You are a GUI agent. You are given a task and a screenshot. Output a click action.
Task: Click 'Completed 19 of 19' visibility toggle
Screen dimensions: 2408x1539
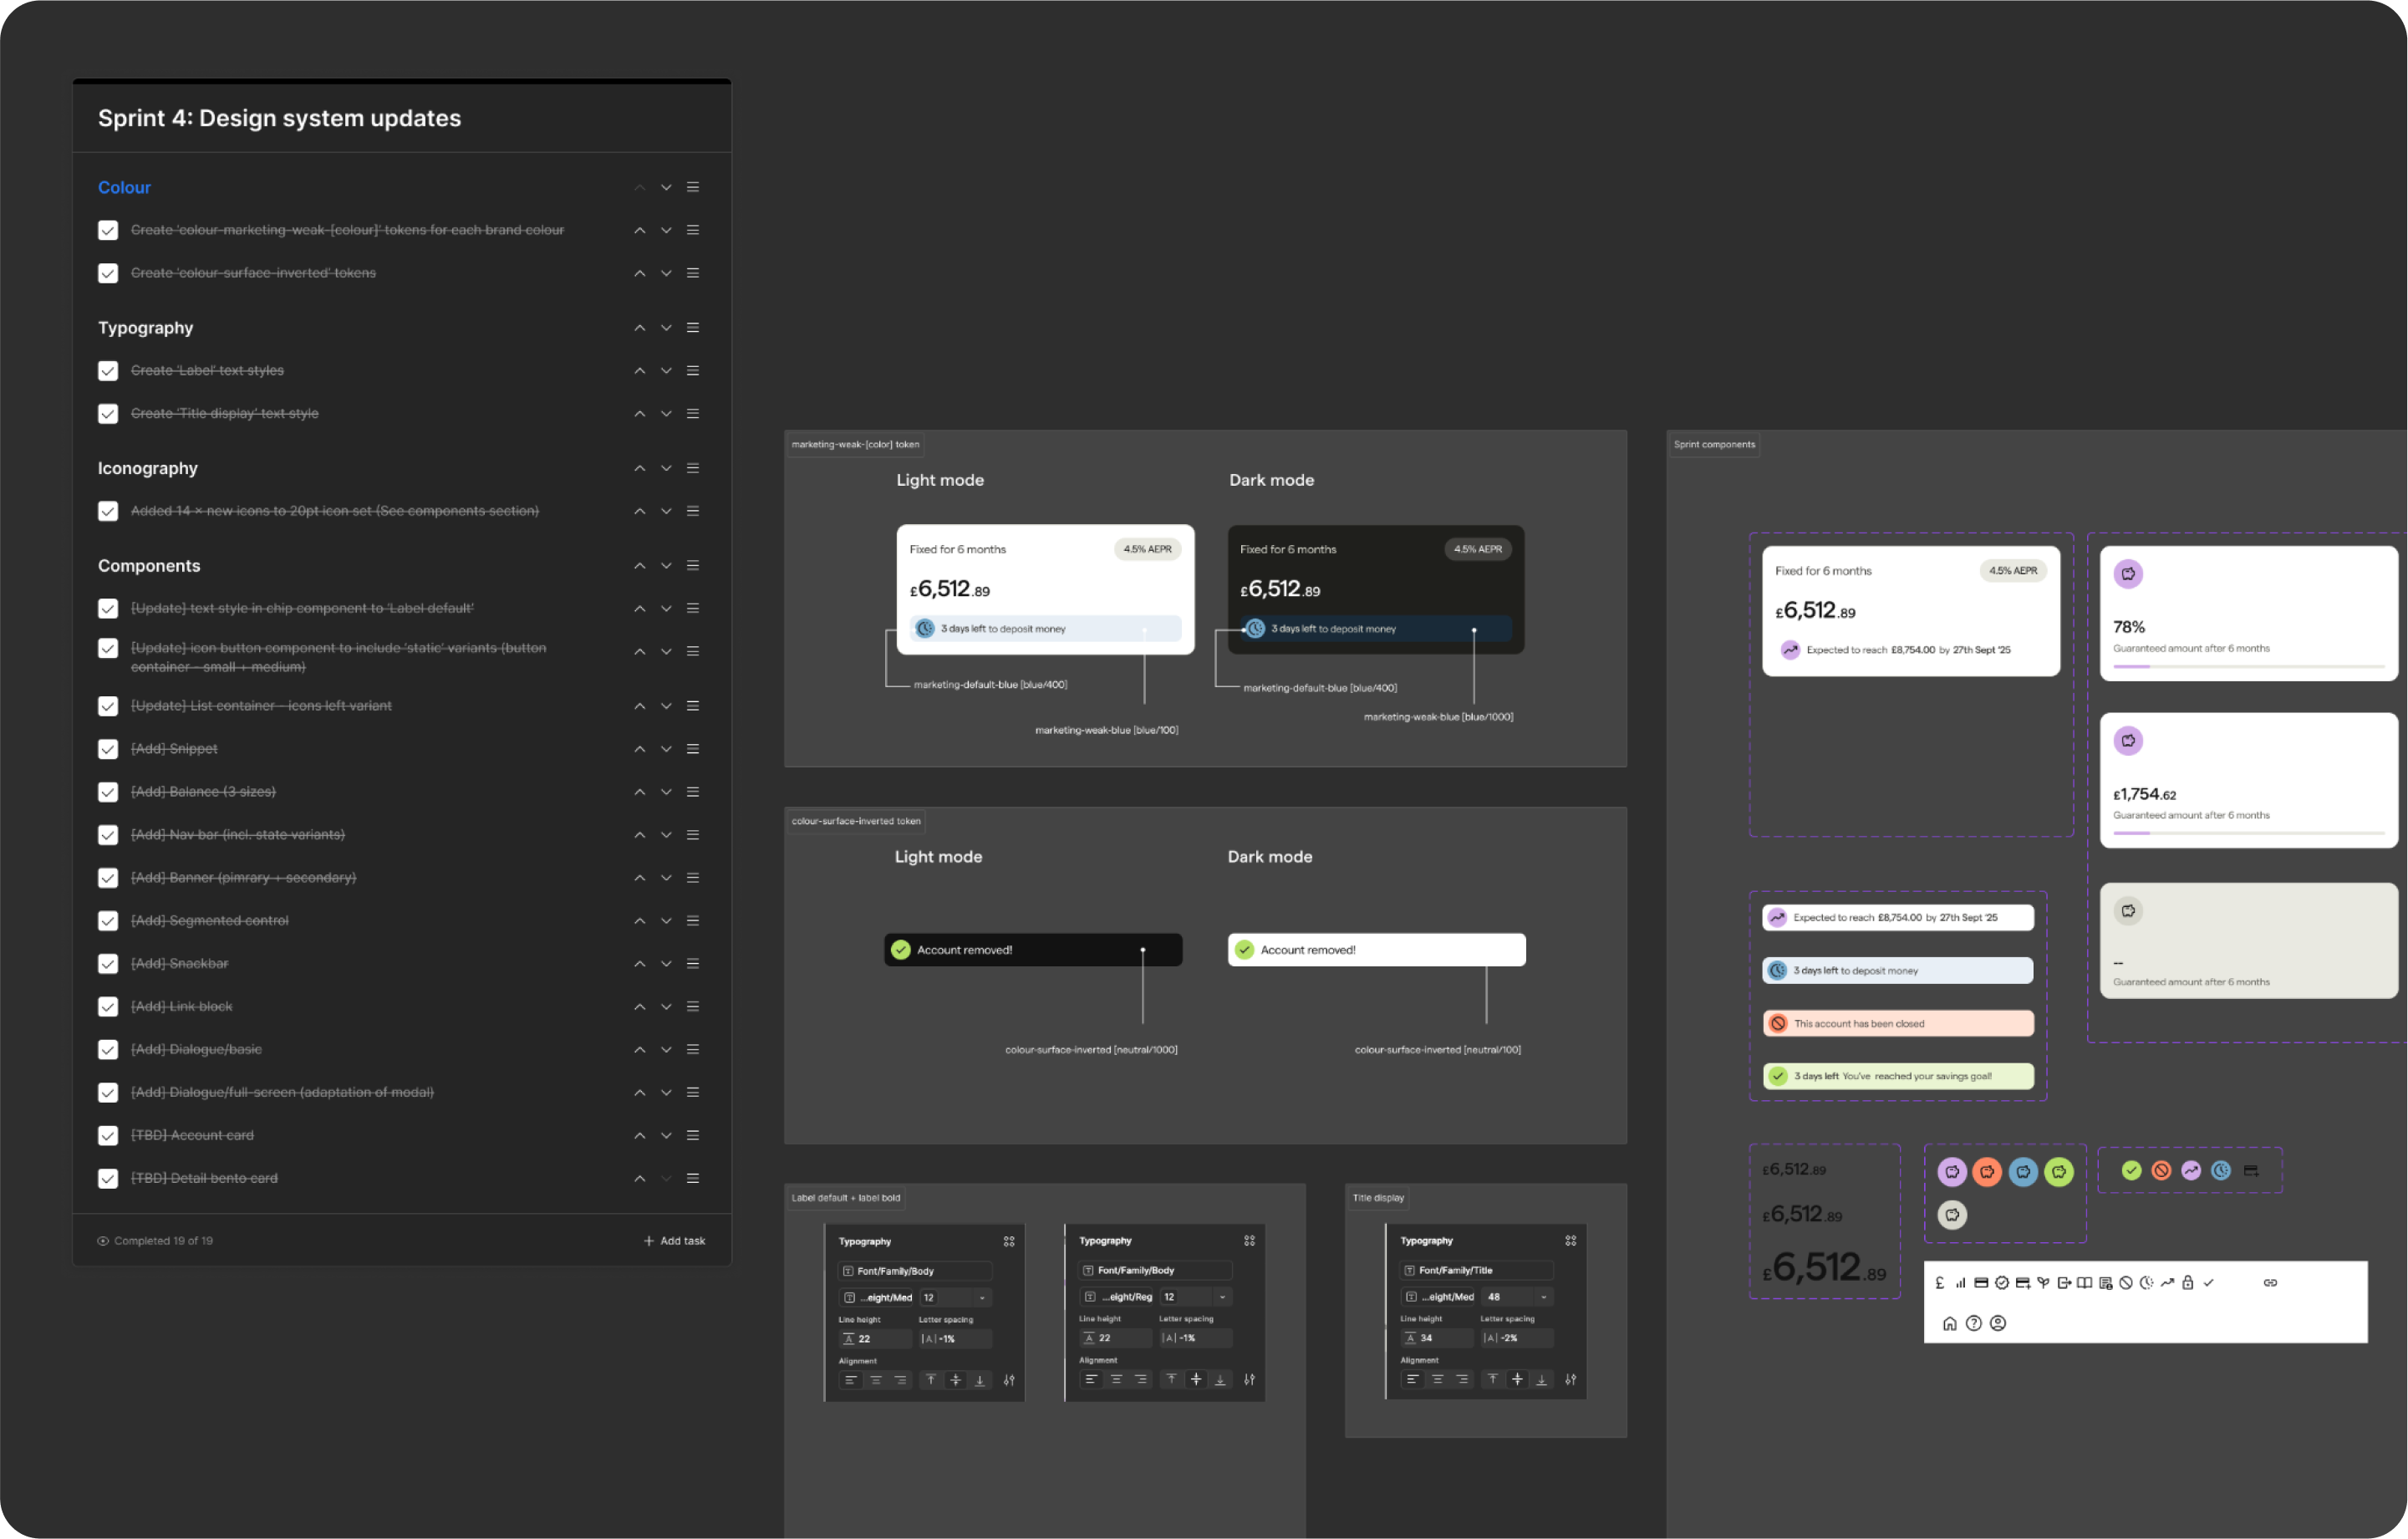tap(103, 1242)
